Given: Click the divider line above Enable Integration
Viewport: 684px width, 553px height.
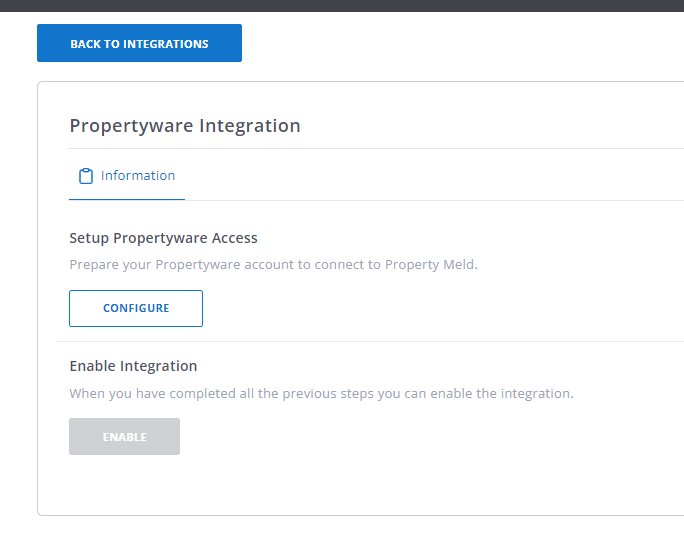Looking at the screenshot, I should (360, 341).
